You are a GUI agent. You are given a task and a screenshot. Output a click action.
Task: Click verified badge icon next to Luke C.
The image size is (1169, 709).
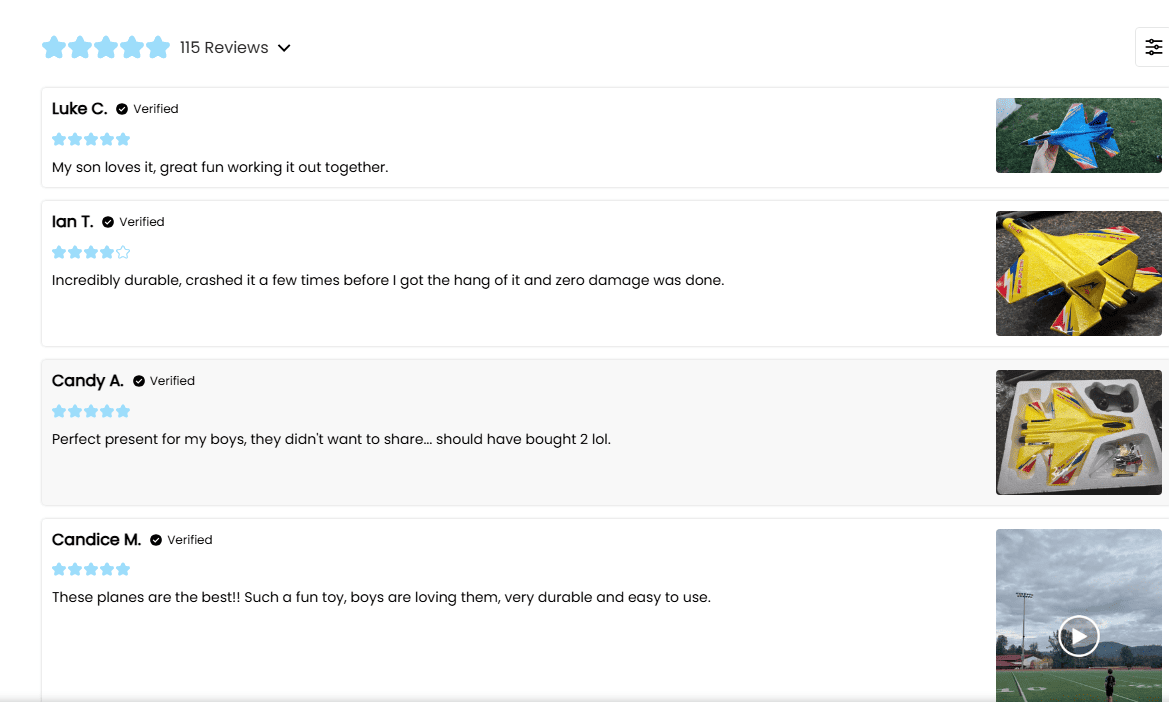tap(122, 109)
